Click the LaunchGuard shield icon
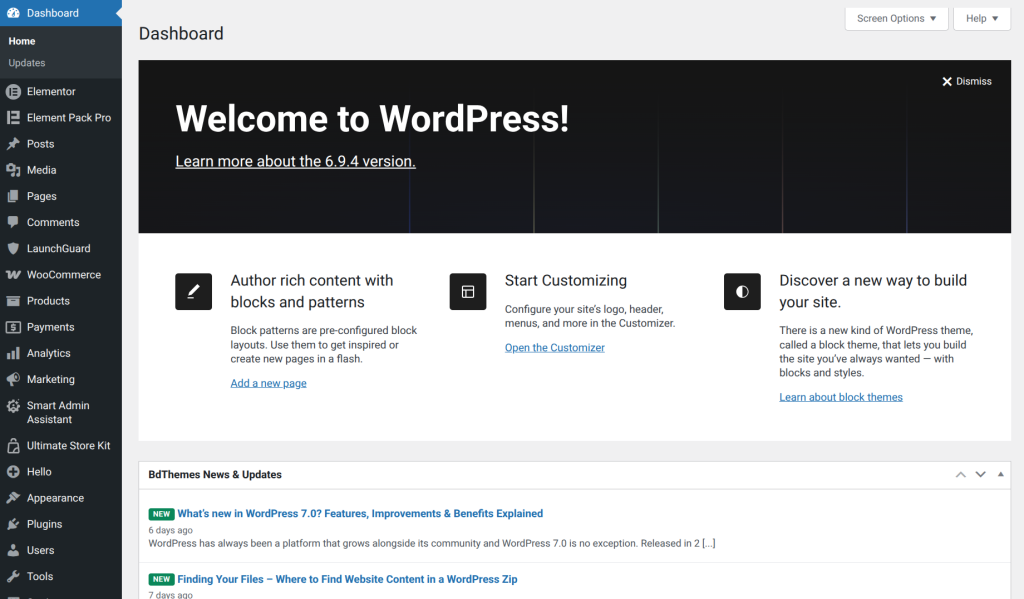This screenshot has width=1024, height=599. pos(13,248)
